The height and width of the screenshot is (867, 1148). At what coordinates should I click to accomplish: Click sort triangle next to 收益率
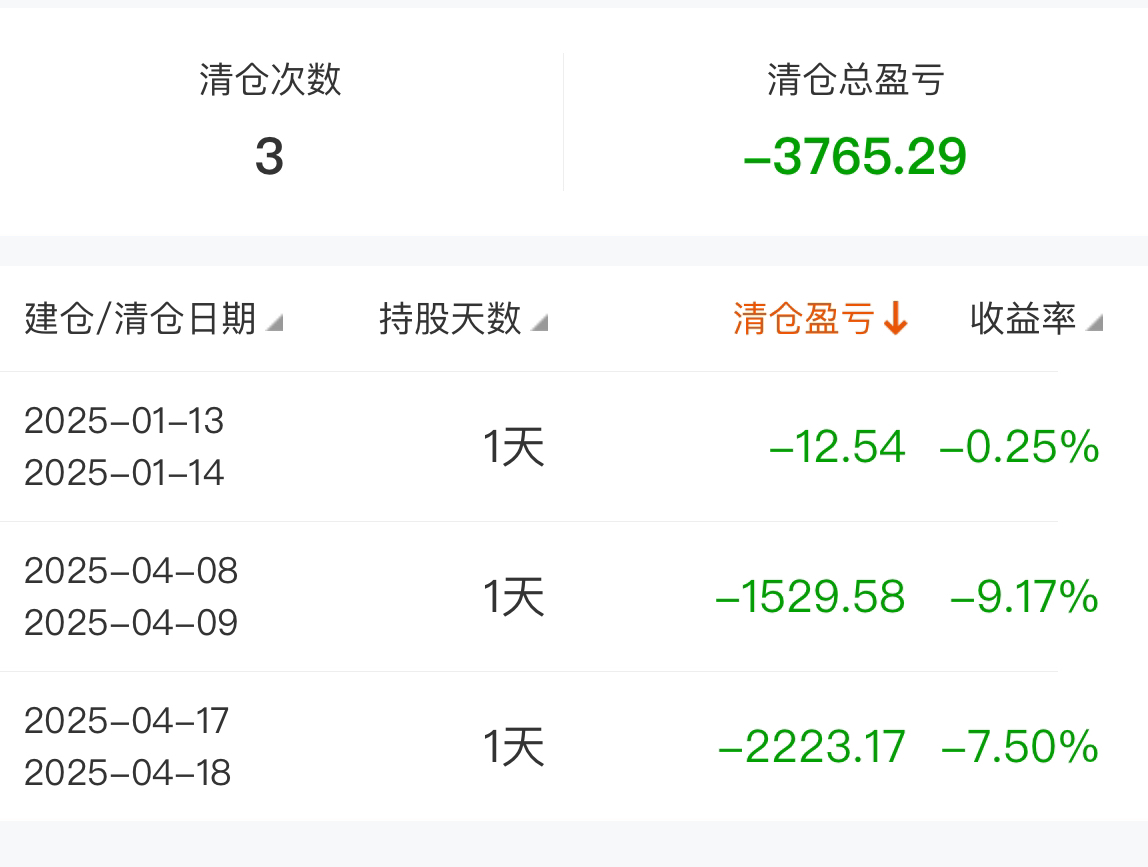pyautogui.click(x=1094, y=322)
